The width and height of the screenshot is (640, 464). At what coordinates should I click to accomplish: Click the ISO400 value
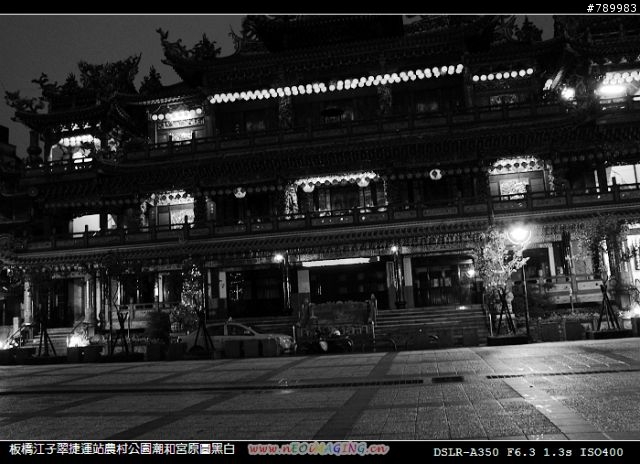(602, 452)
